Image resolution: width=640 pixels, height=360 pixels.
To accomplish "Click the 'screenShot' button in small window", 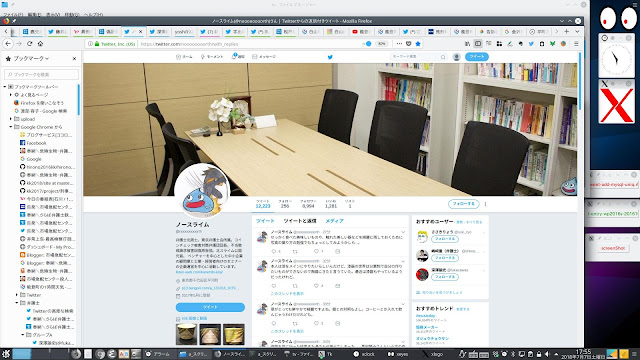I will coord(613,248).
